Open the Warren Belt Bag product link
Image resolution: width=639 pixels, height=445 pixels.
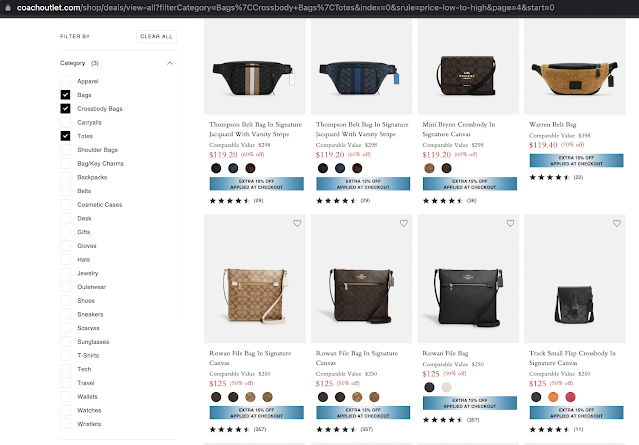pos(553,124)
